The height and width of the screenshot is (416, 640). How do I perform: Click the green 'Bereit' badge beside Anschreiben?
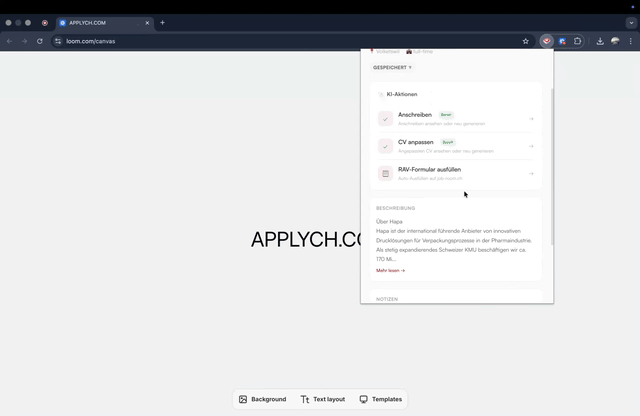click(446, 115)
